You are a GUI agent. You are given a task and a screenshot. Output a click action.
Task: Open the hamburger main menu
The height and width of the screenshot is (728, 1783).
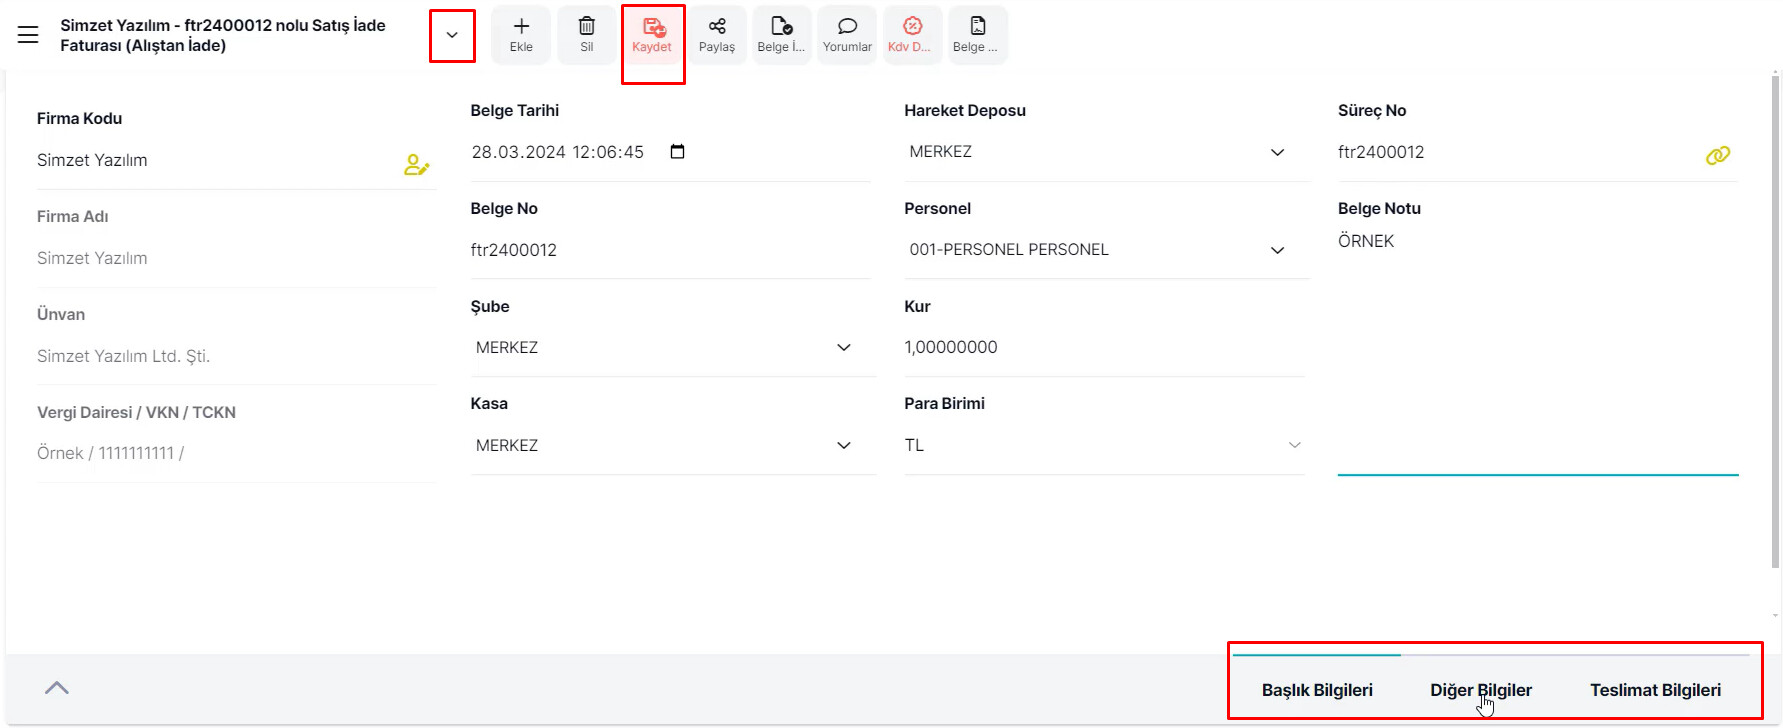pos(28,35)
